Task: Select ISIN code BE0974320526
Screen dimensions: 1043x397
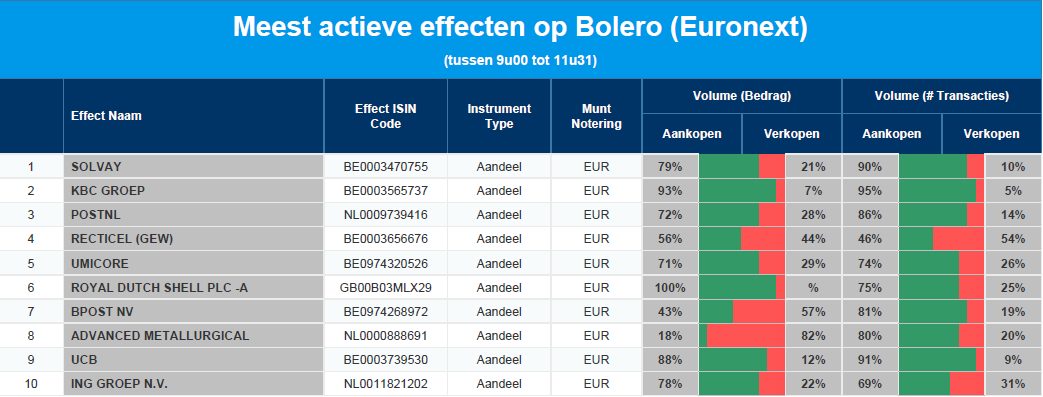Action: tap(386, 263)
